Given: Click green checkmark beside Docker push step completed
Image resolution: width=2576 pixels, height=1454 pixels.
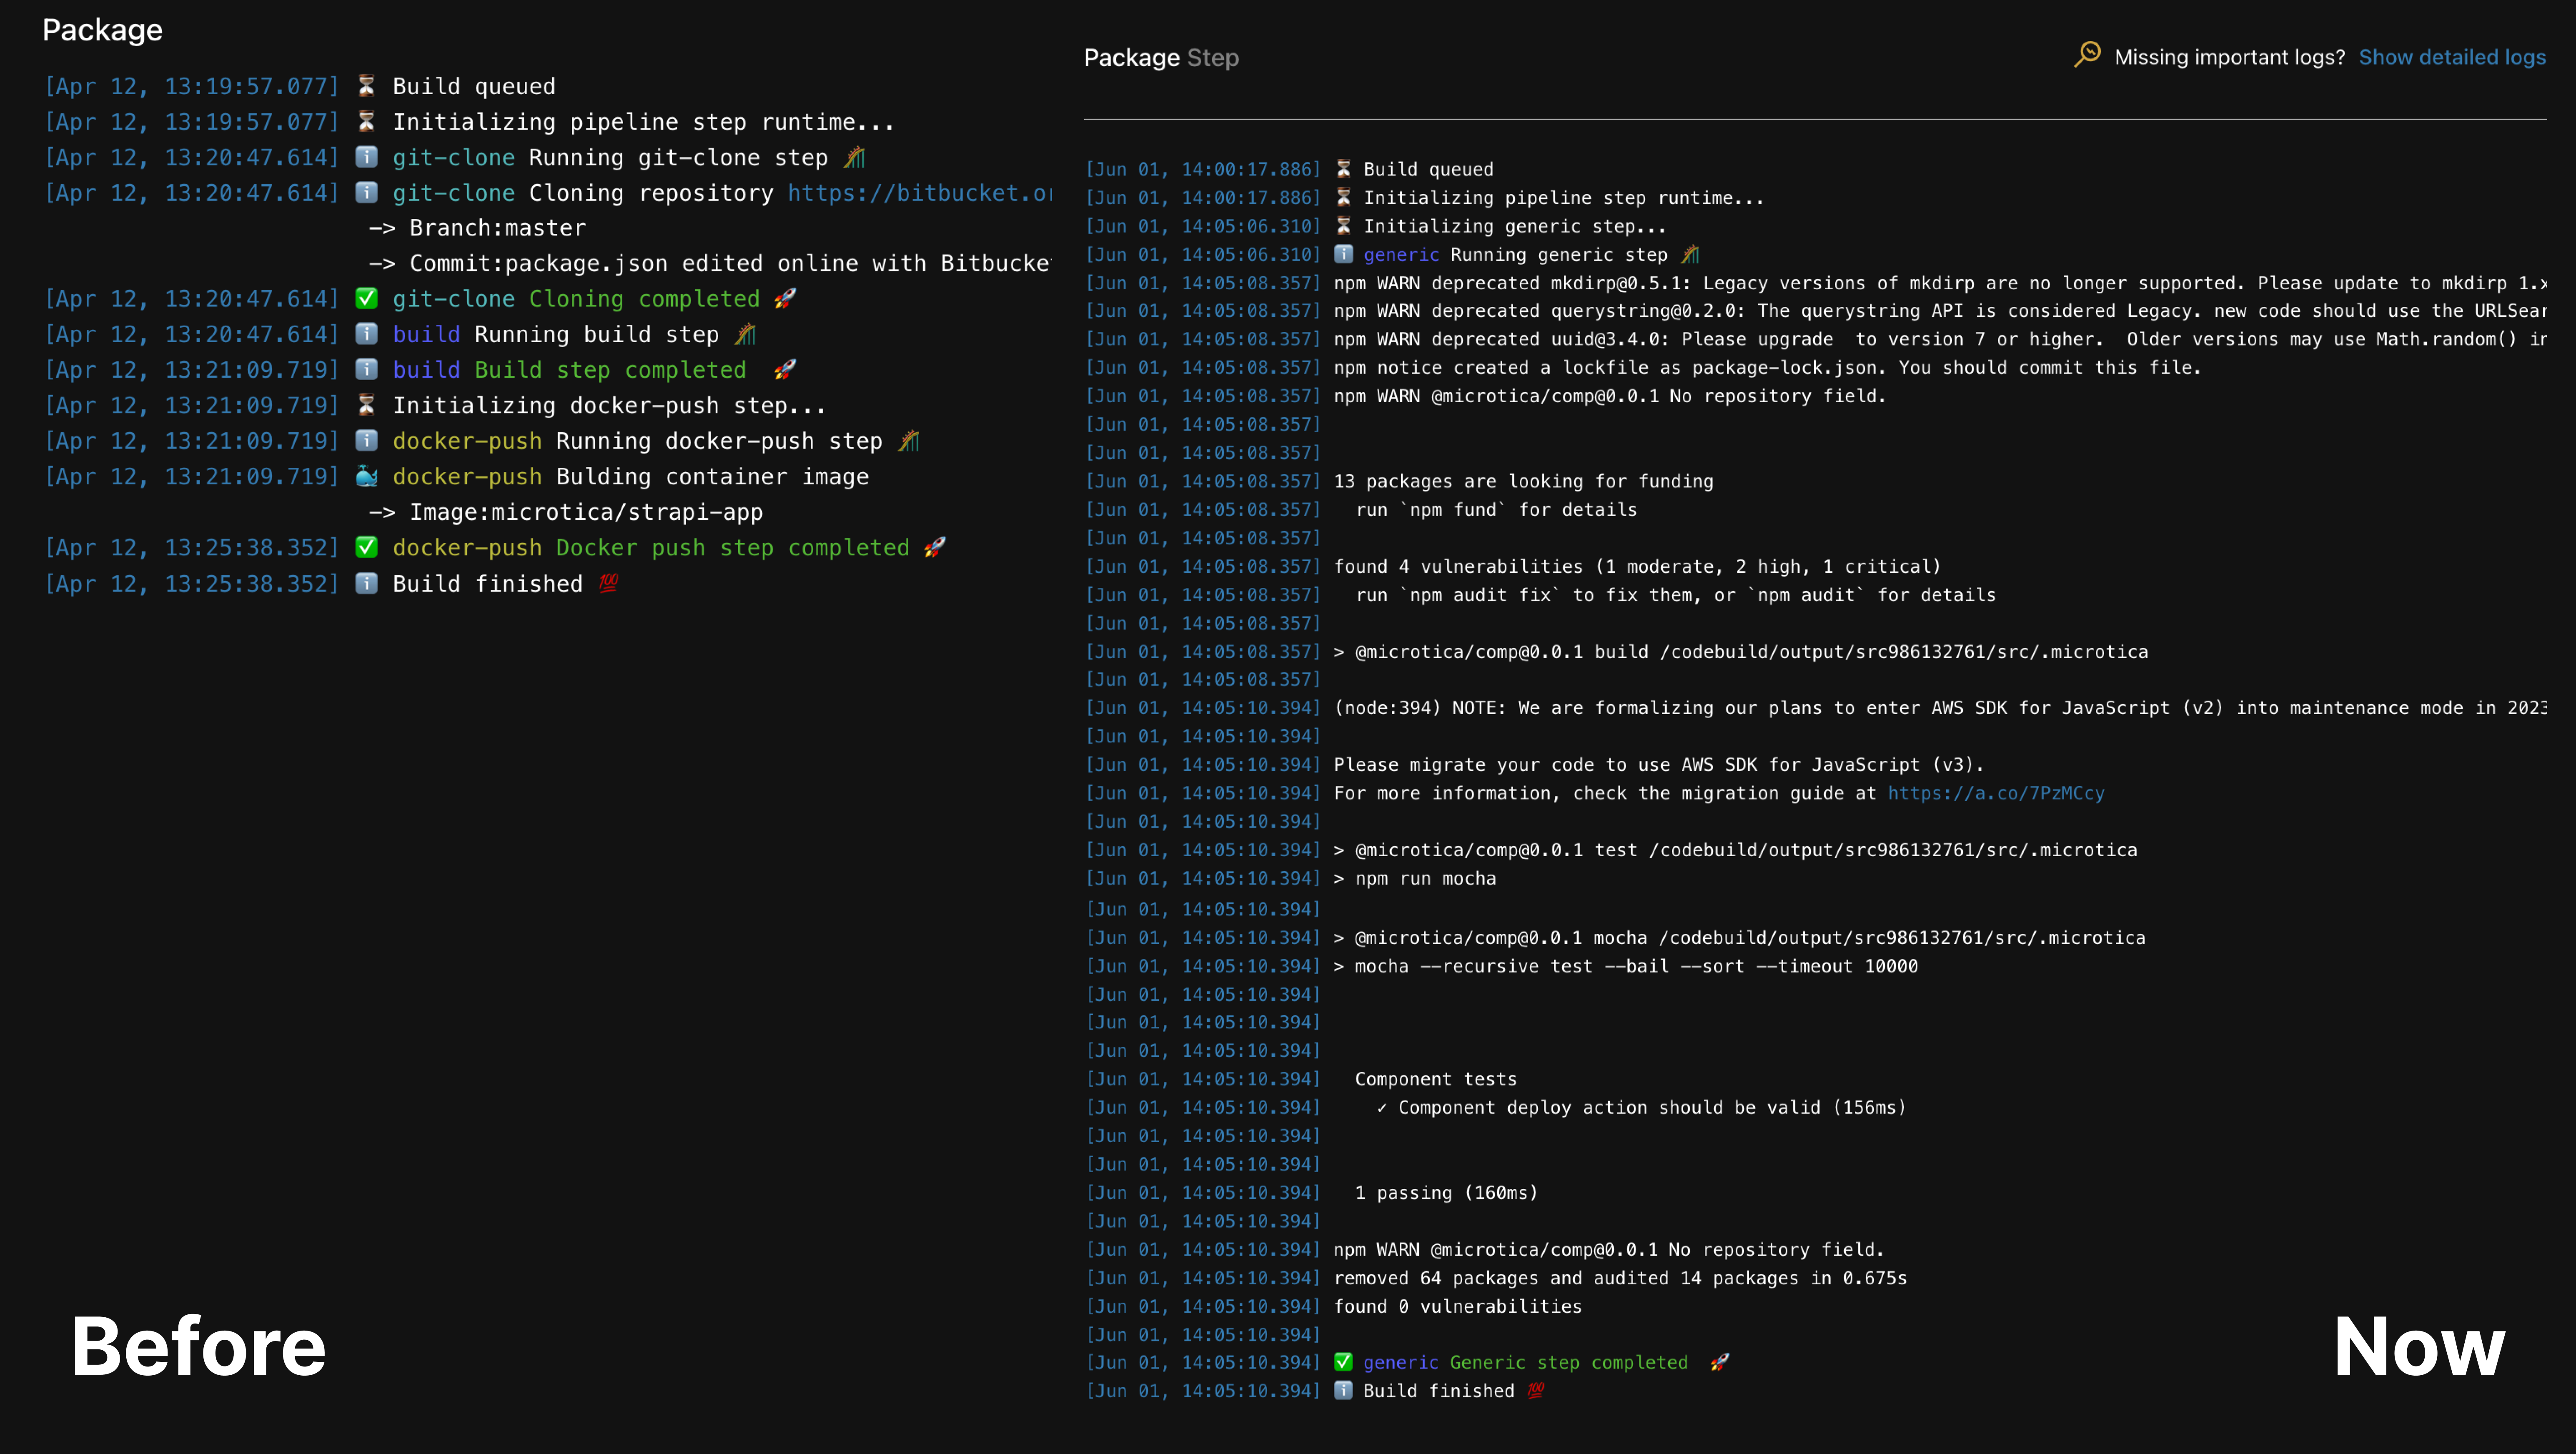Looking at the screenshot, I should coord(367,547).
